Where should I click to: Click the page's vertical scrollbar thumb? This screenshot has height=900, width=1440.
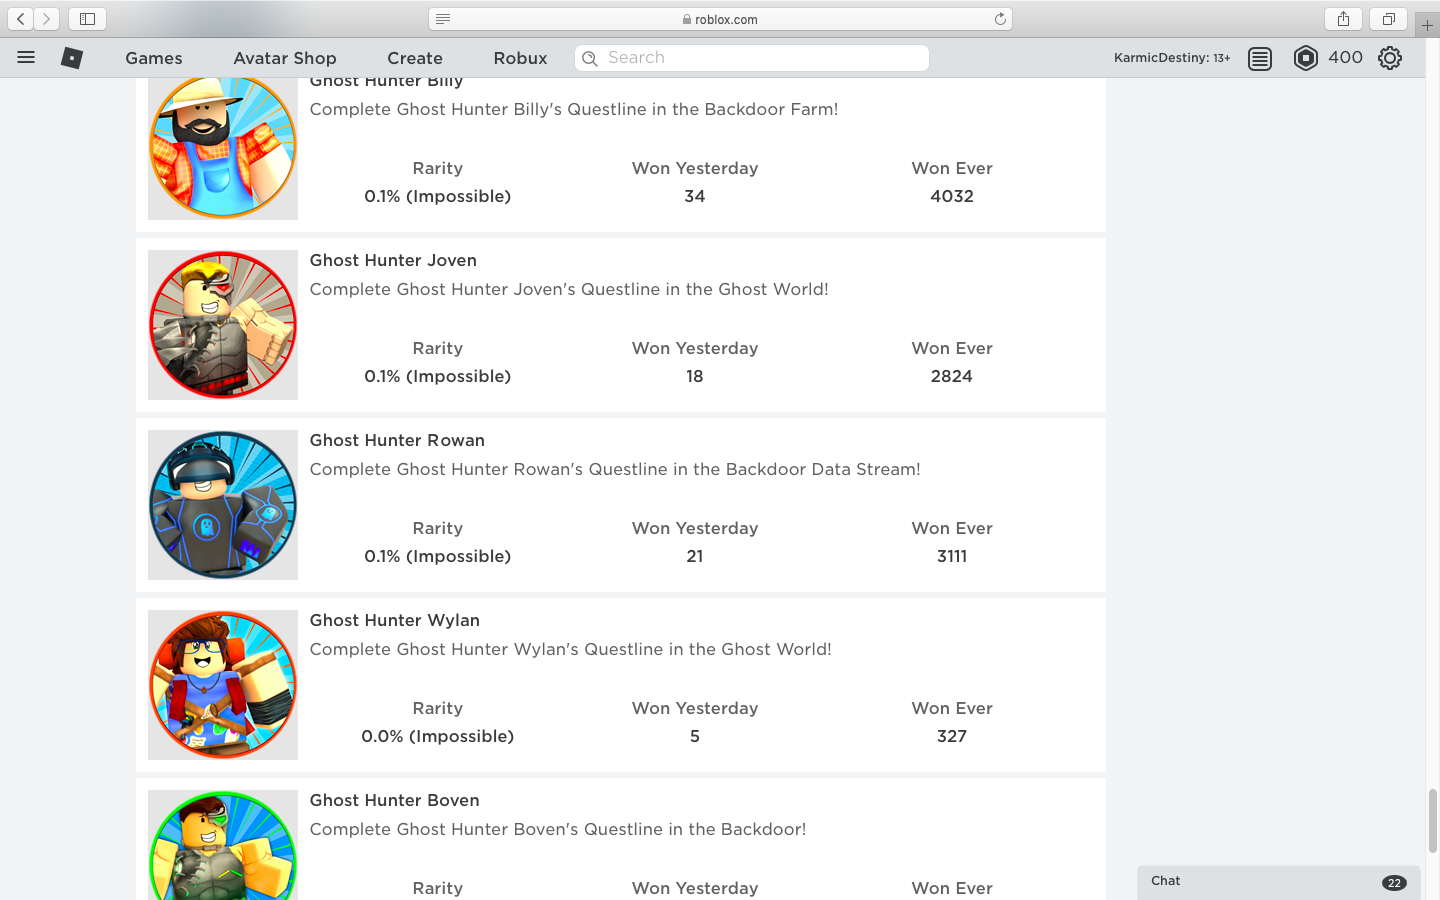point(1432,820)
